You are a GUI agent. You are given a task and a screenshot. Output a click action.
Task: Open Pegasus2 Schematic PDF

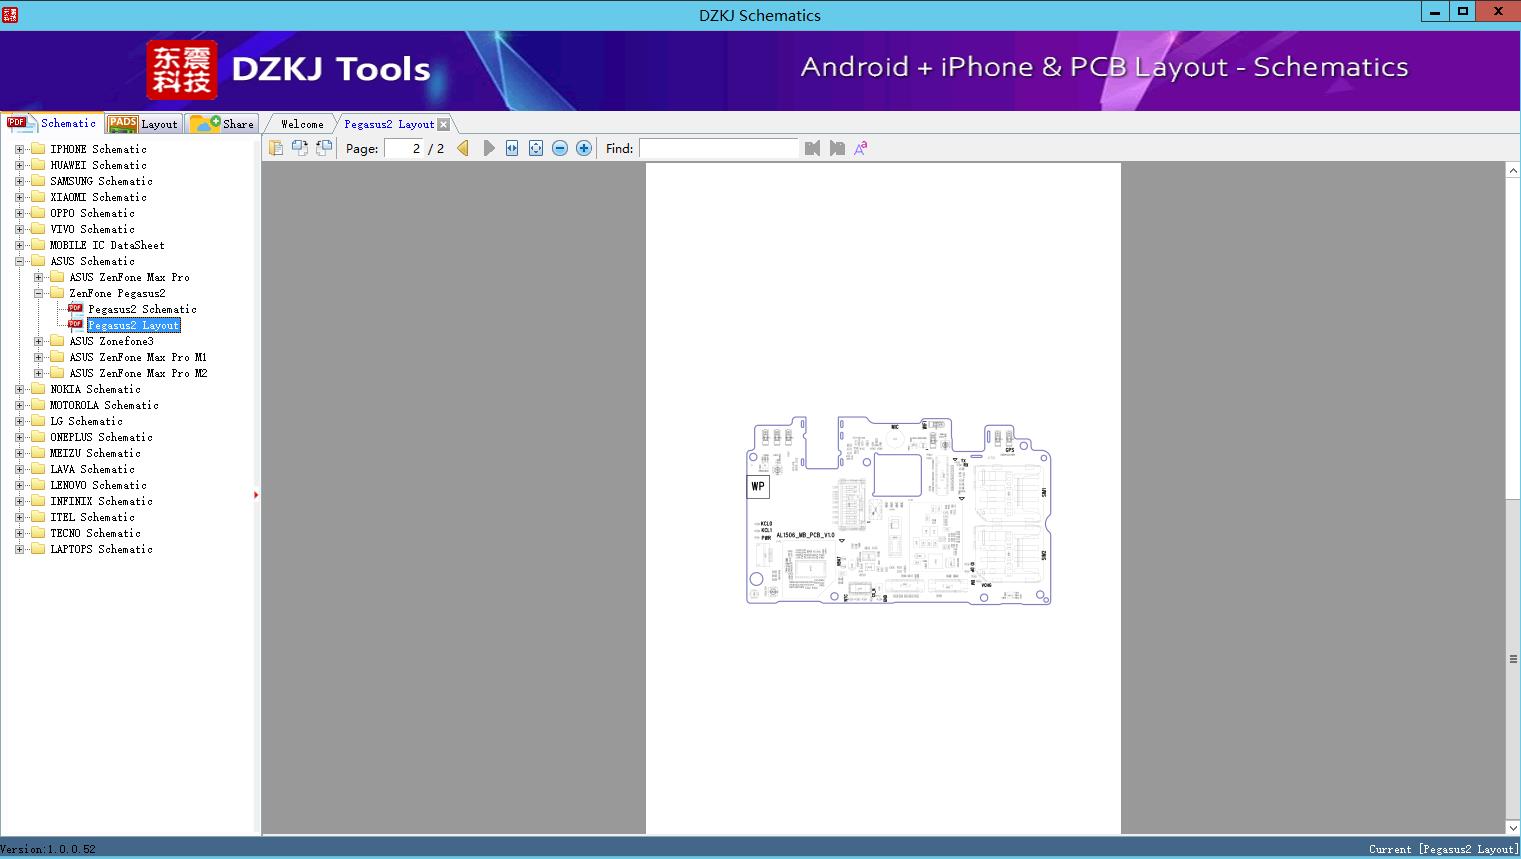[141, 309]
